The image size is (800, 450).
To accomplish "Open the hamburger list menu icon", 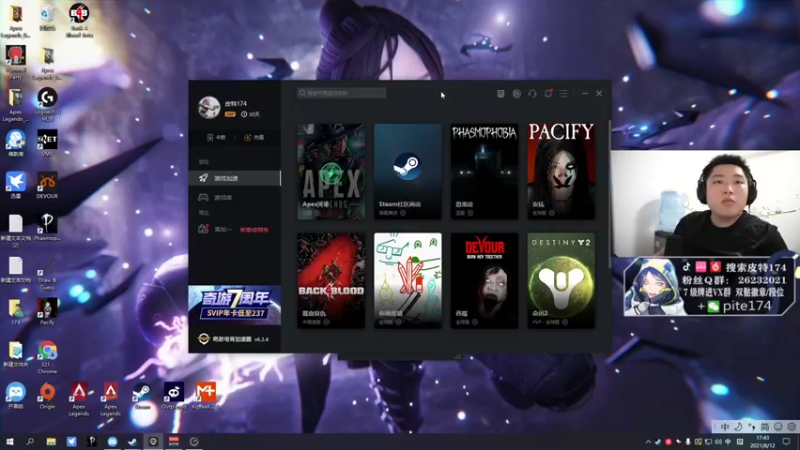I will pos(563,93).
